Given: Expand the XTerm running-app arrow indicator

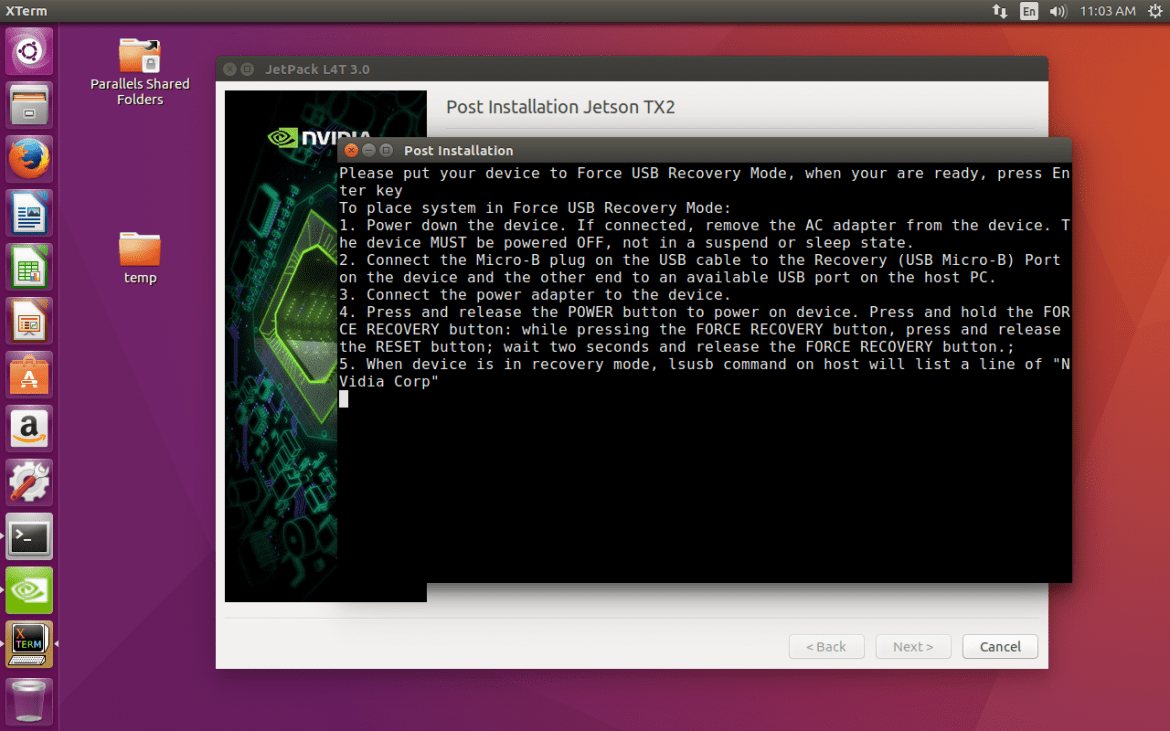Looking at the screenshot, I should pyautogui.click(x=56, y=644).
